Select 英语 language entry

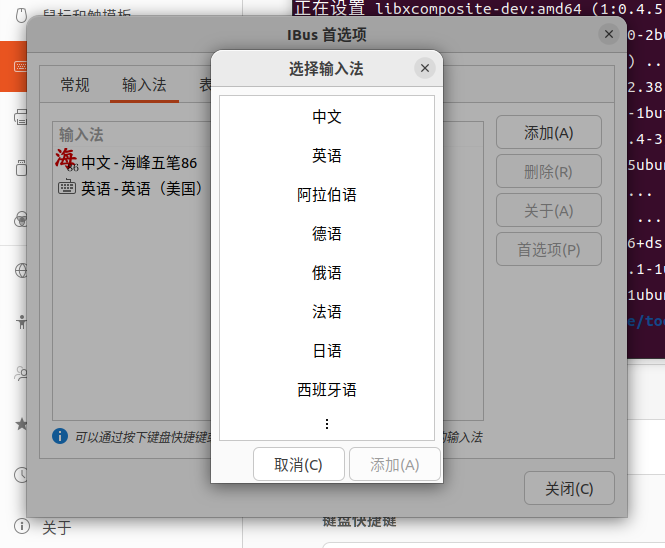coord(327,156)
